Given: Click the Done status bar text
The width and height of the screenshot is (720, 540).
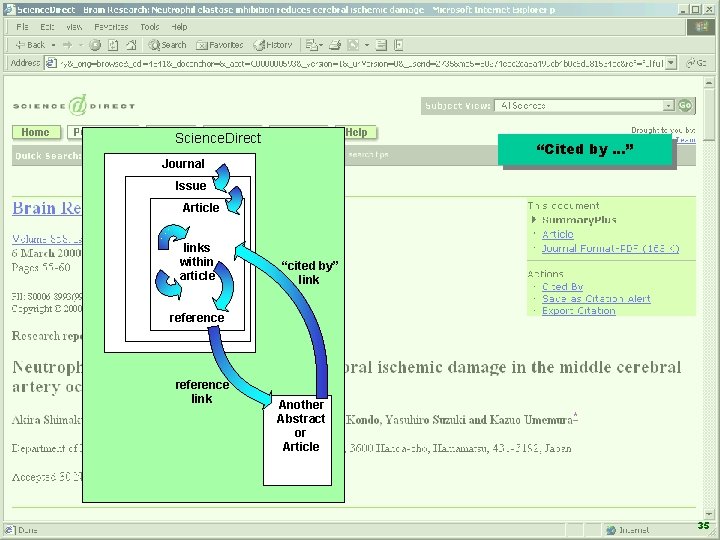Looking at the screenshot, I should coord(28,530).
